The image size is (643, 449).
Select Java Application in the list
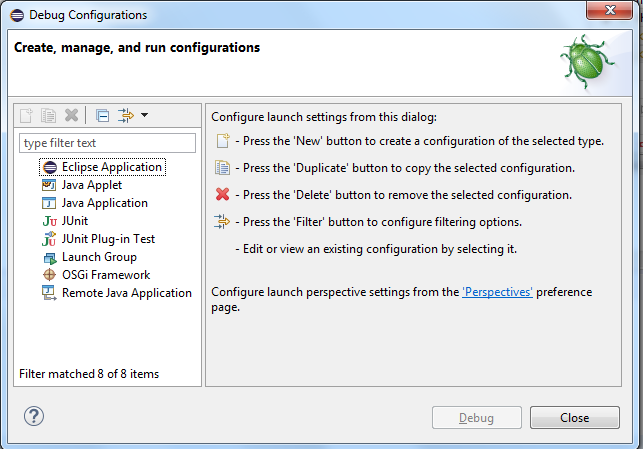pos(105,203)
